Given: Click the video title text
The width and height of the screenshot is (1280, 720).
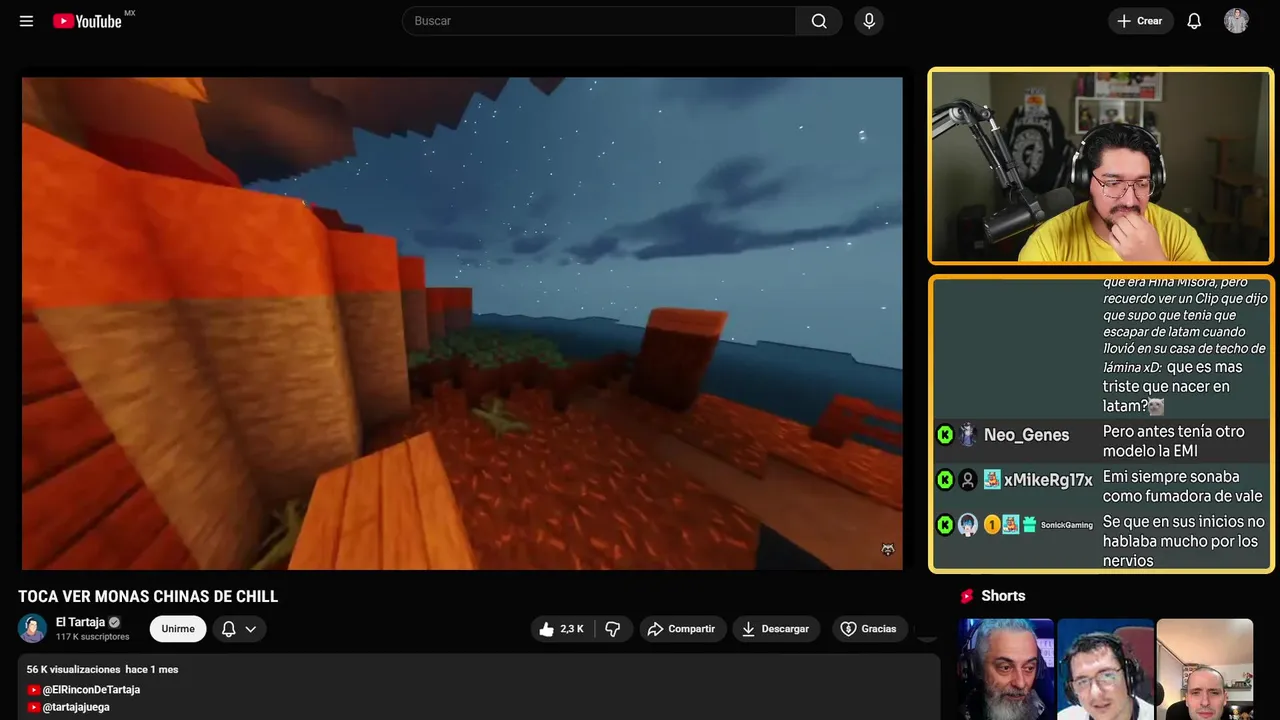Looking at the screenshot, I should 148,597.
